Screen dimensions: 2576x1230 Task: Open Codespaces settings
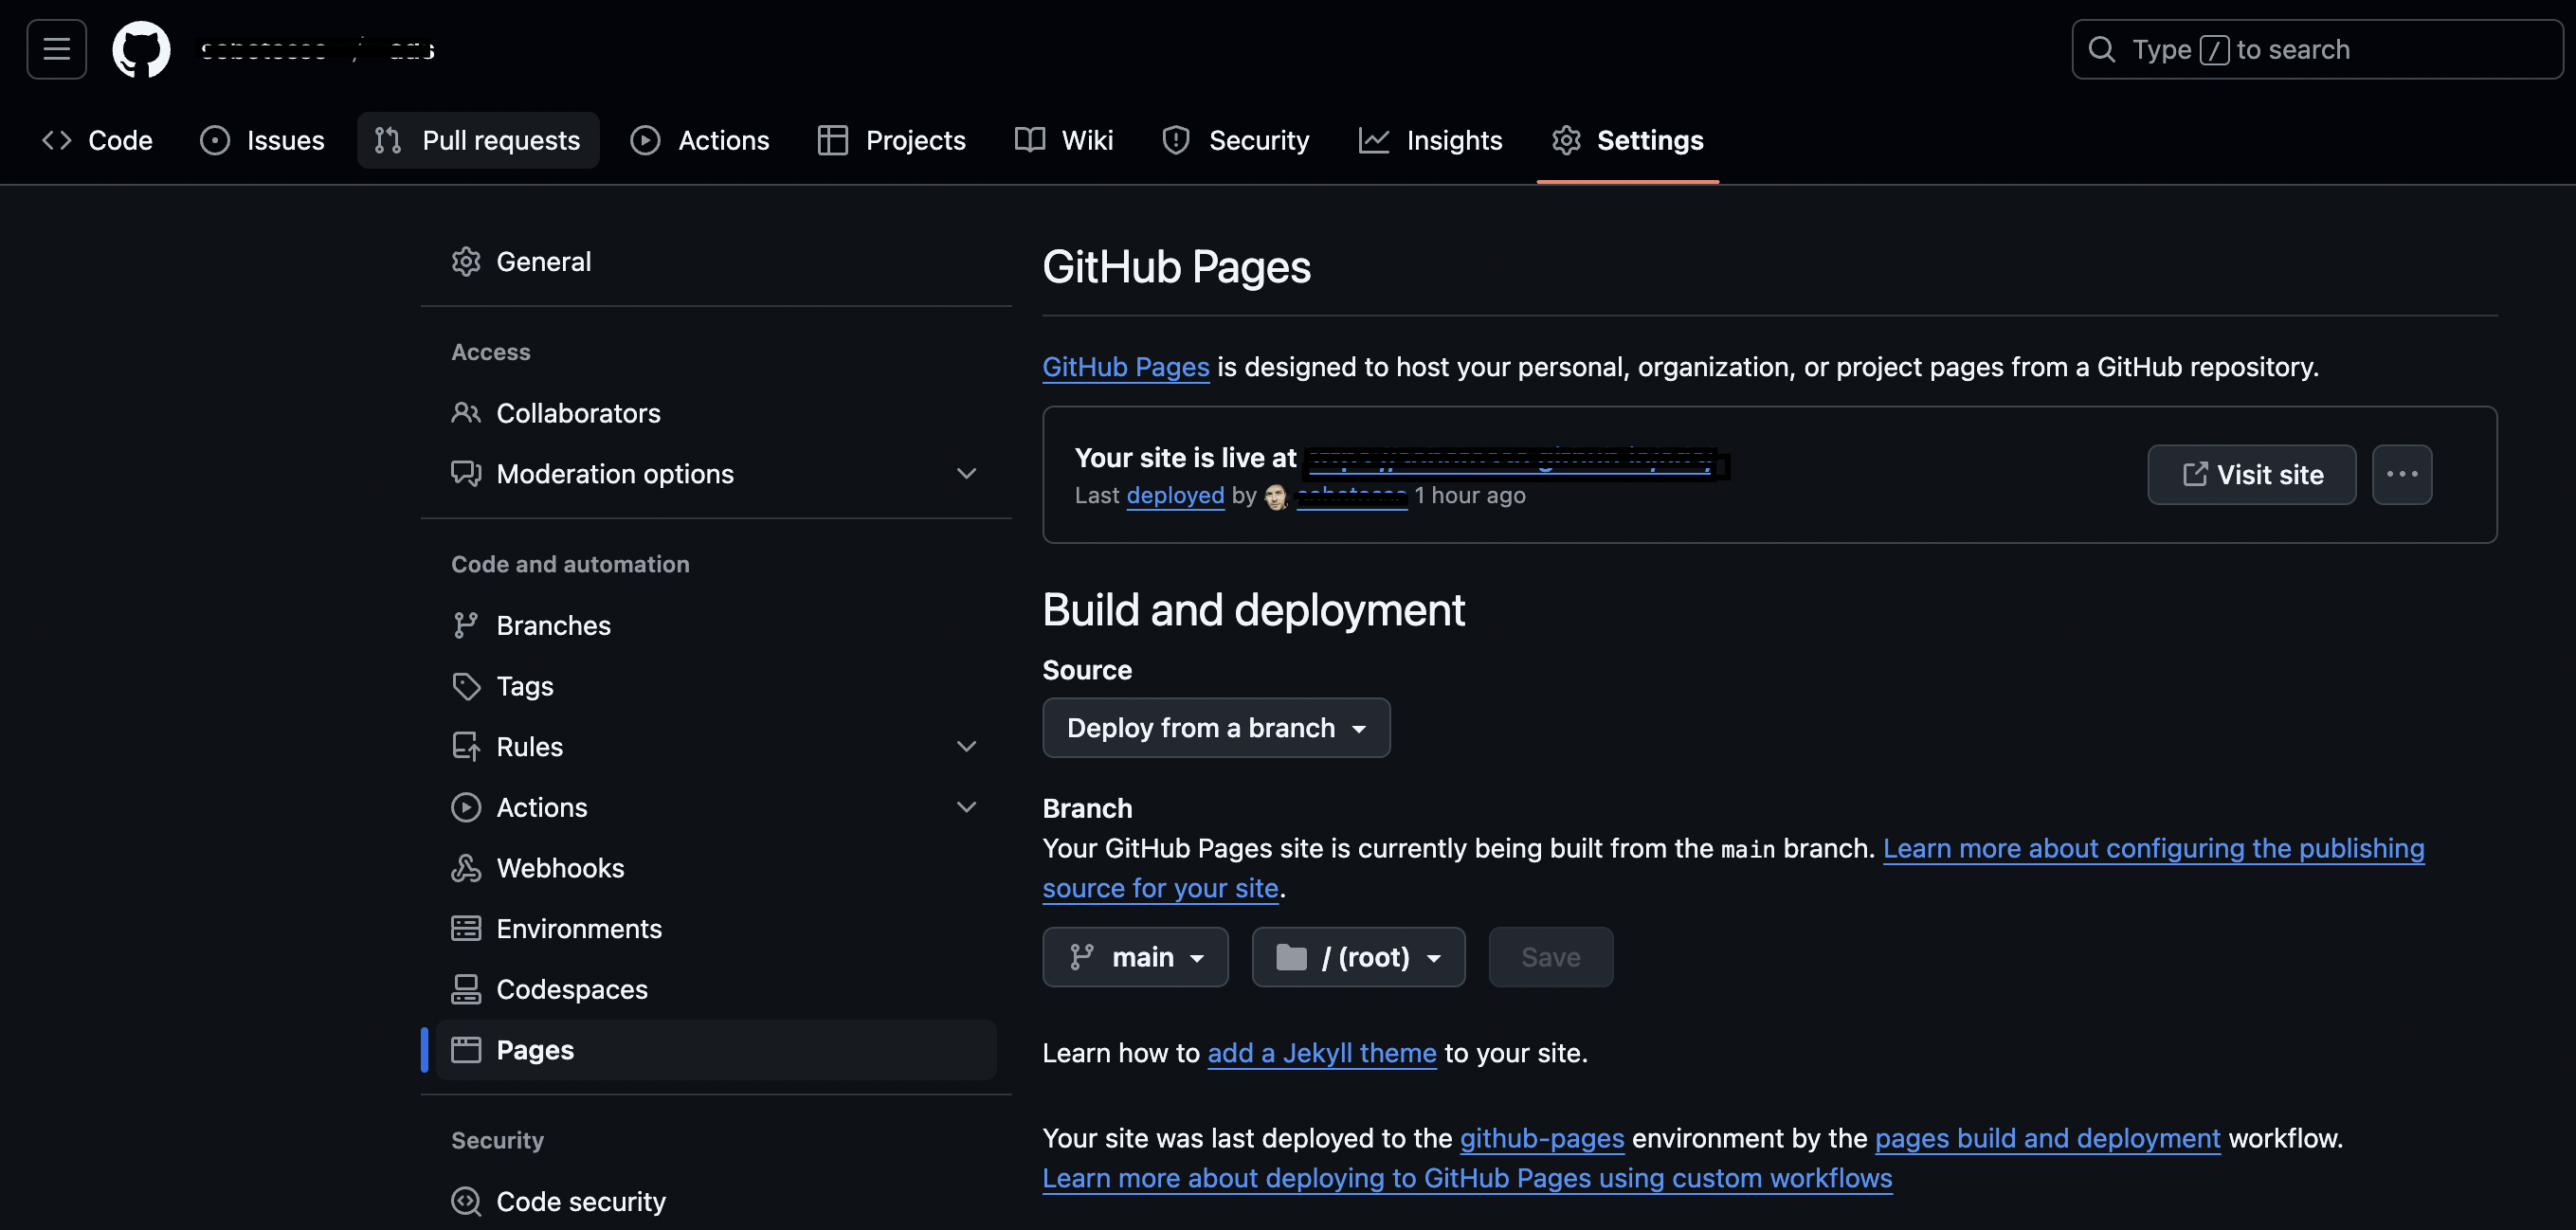tap(716, 990)
